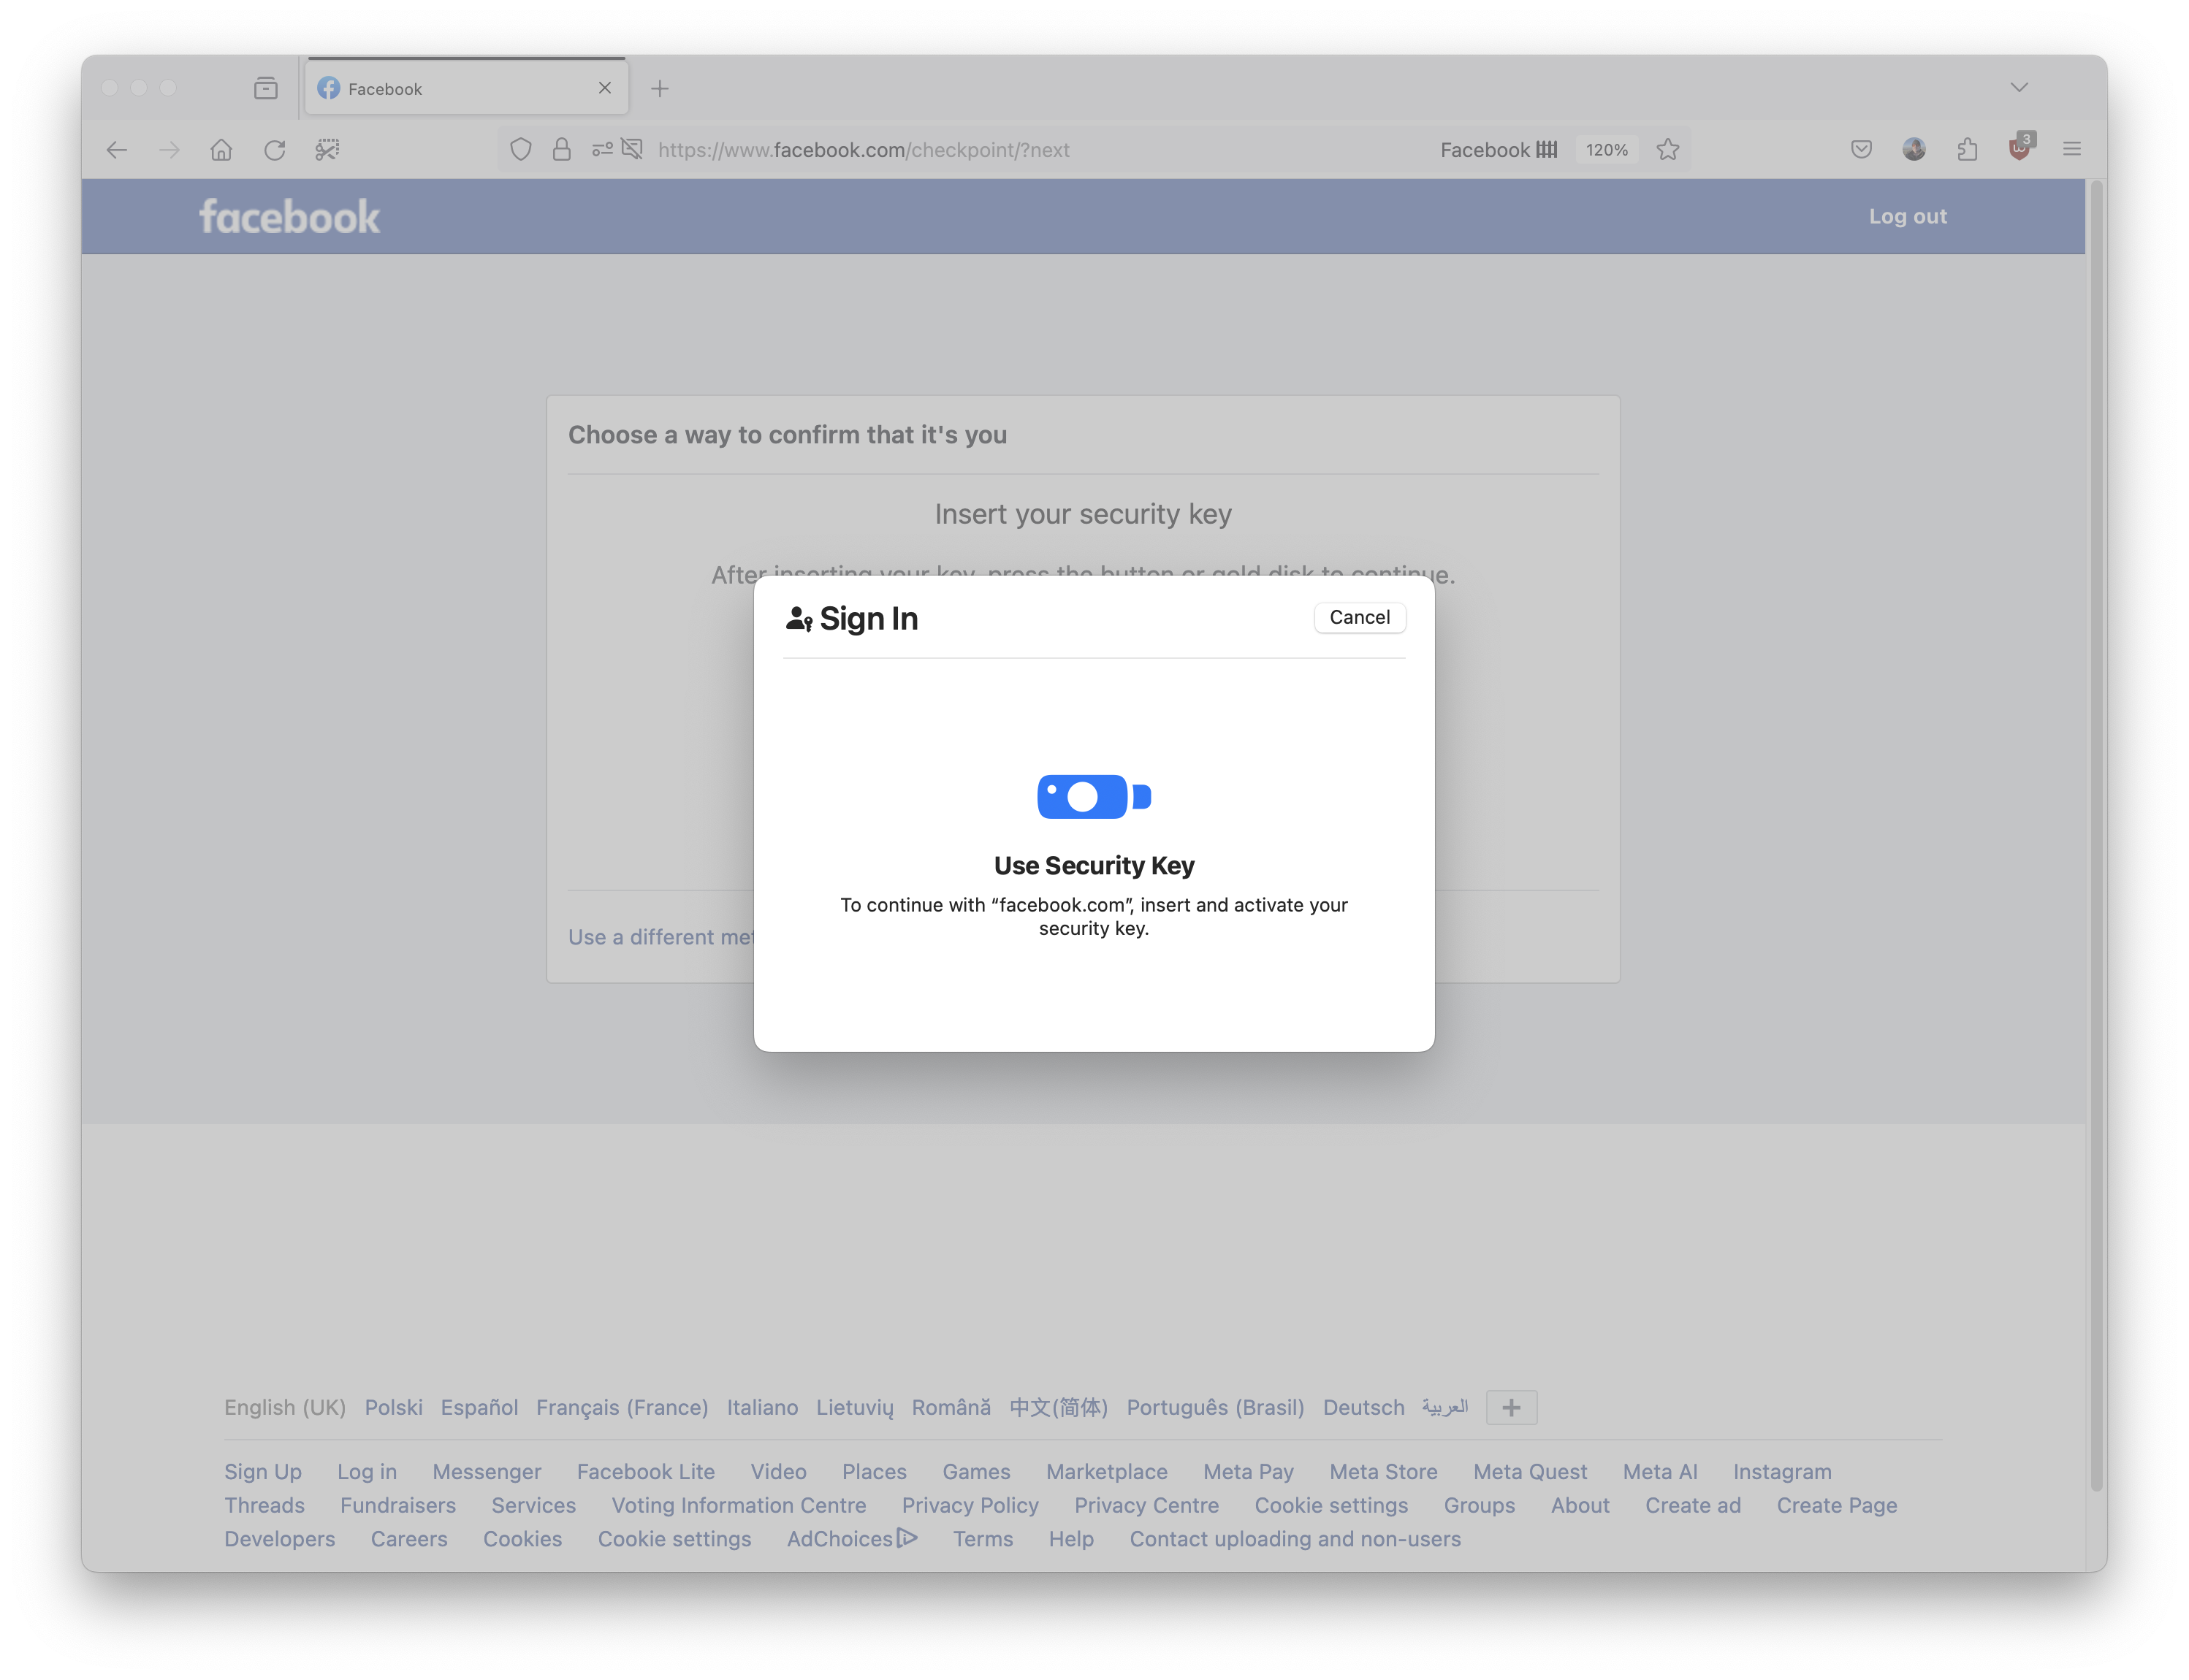Open the tab overview chevron
2189x1680 pixels.
[x=2020, y=86]
